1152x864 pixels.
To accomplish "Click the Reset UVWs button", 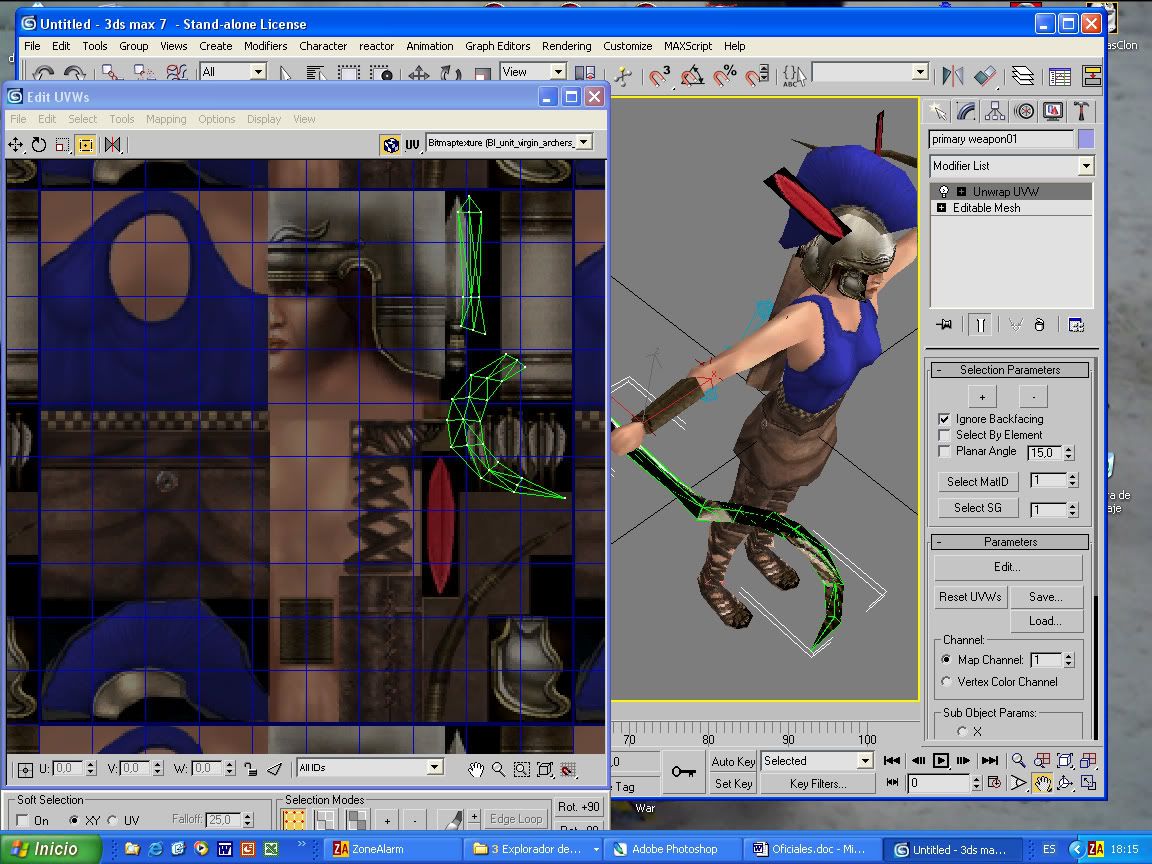I will (x=970, y=597).
